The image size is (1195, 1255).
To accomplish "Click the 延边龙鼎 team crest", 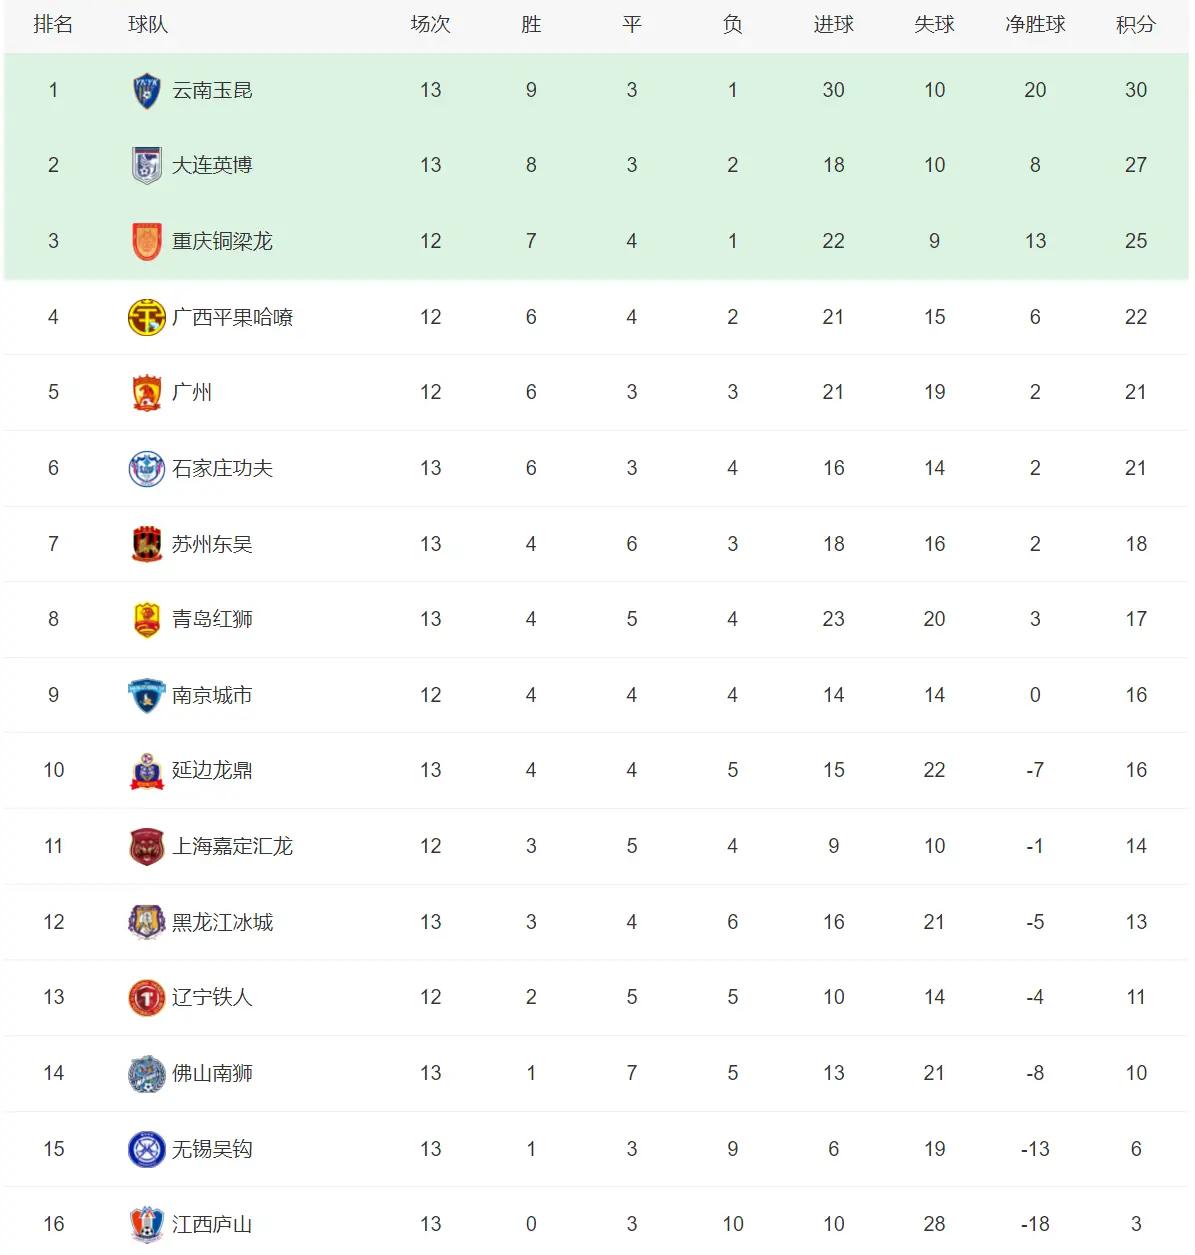I will click(x=147, y=771).
